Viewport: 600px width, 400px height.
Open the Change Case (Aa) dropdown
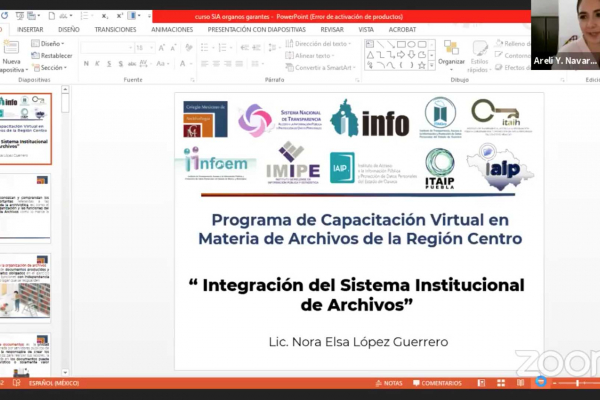click(162, 64)
